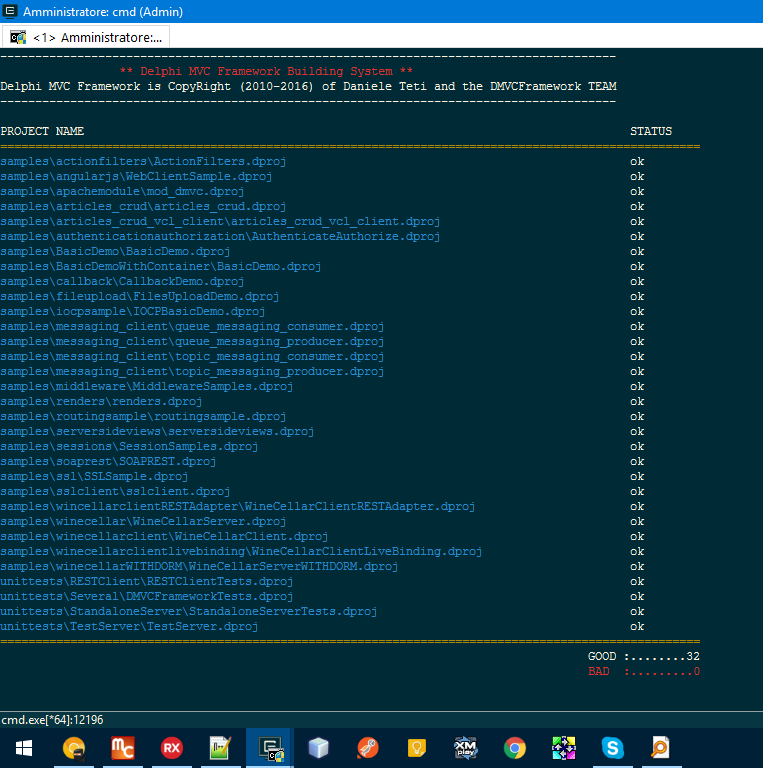Click the SessionSamples.dproj line
Screen dimensions: 763x768
(x=129, y=447)
